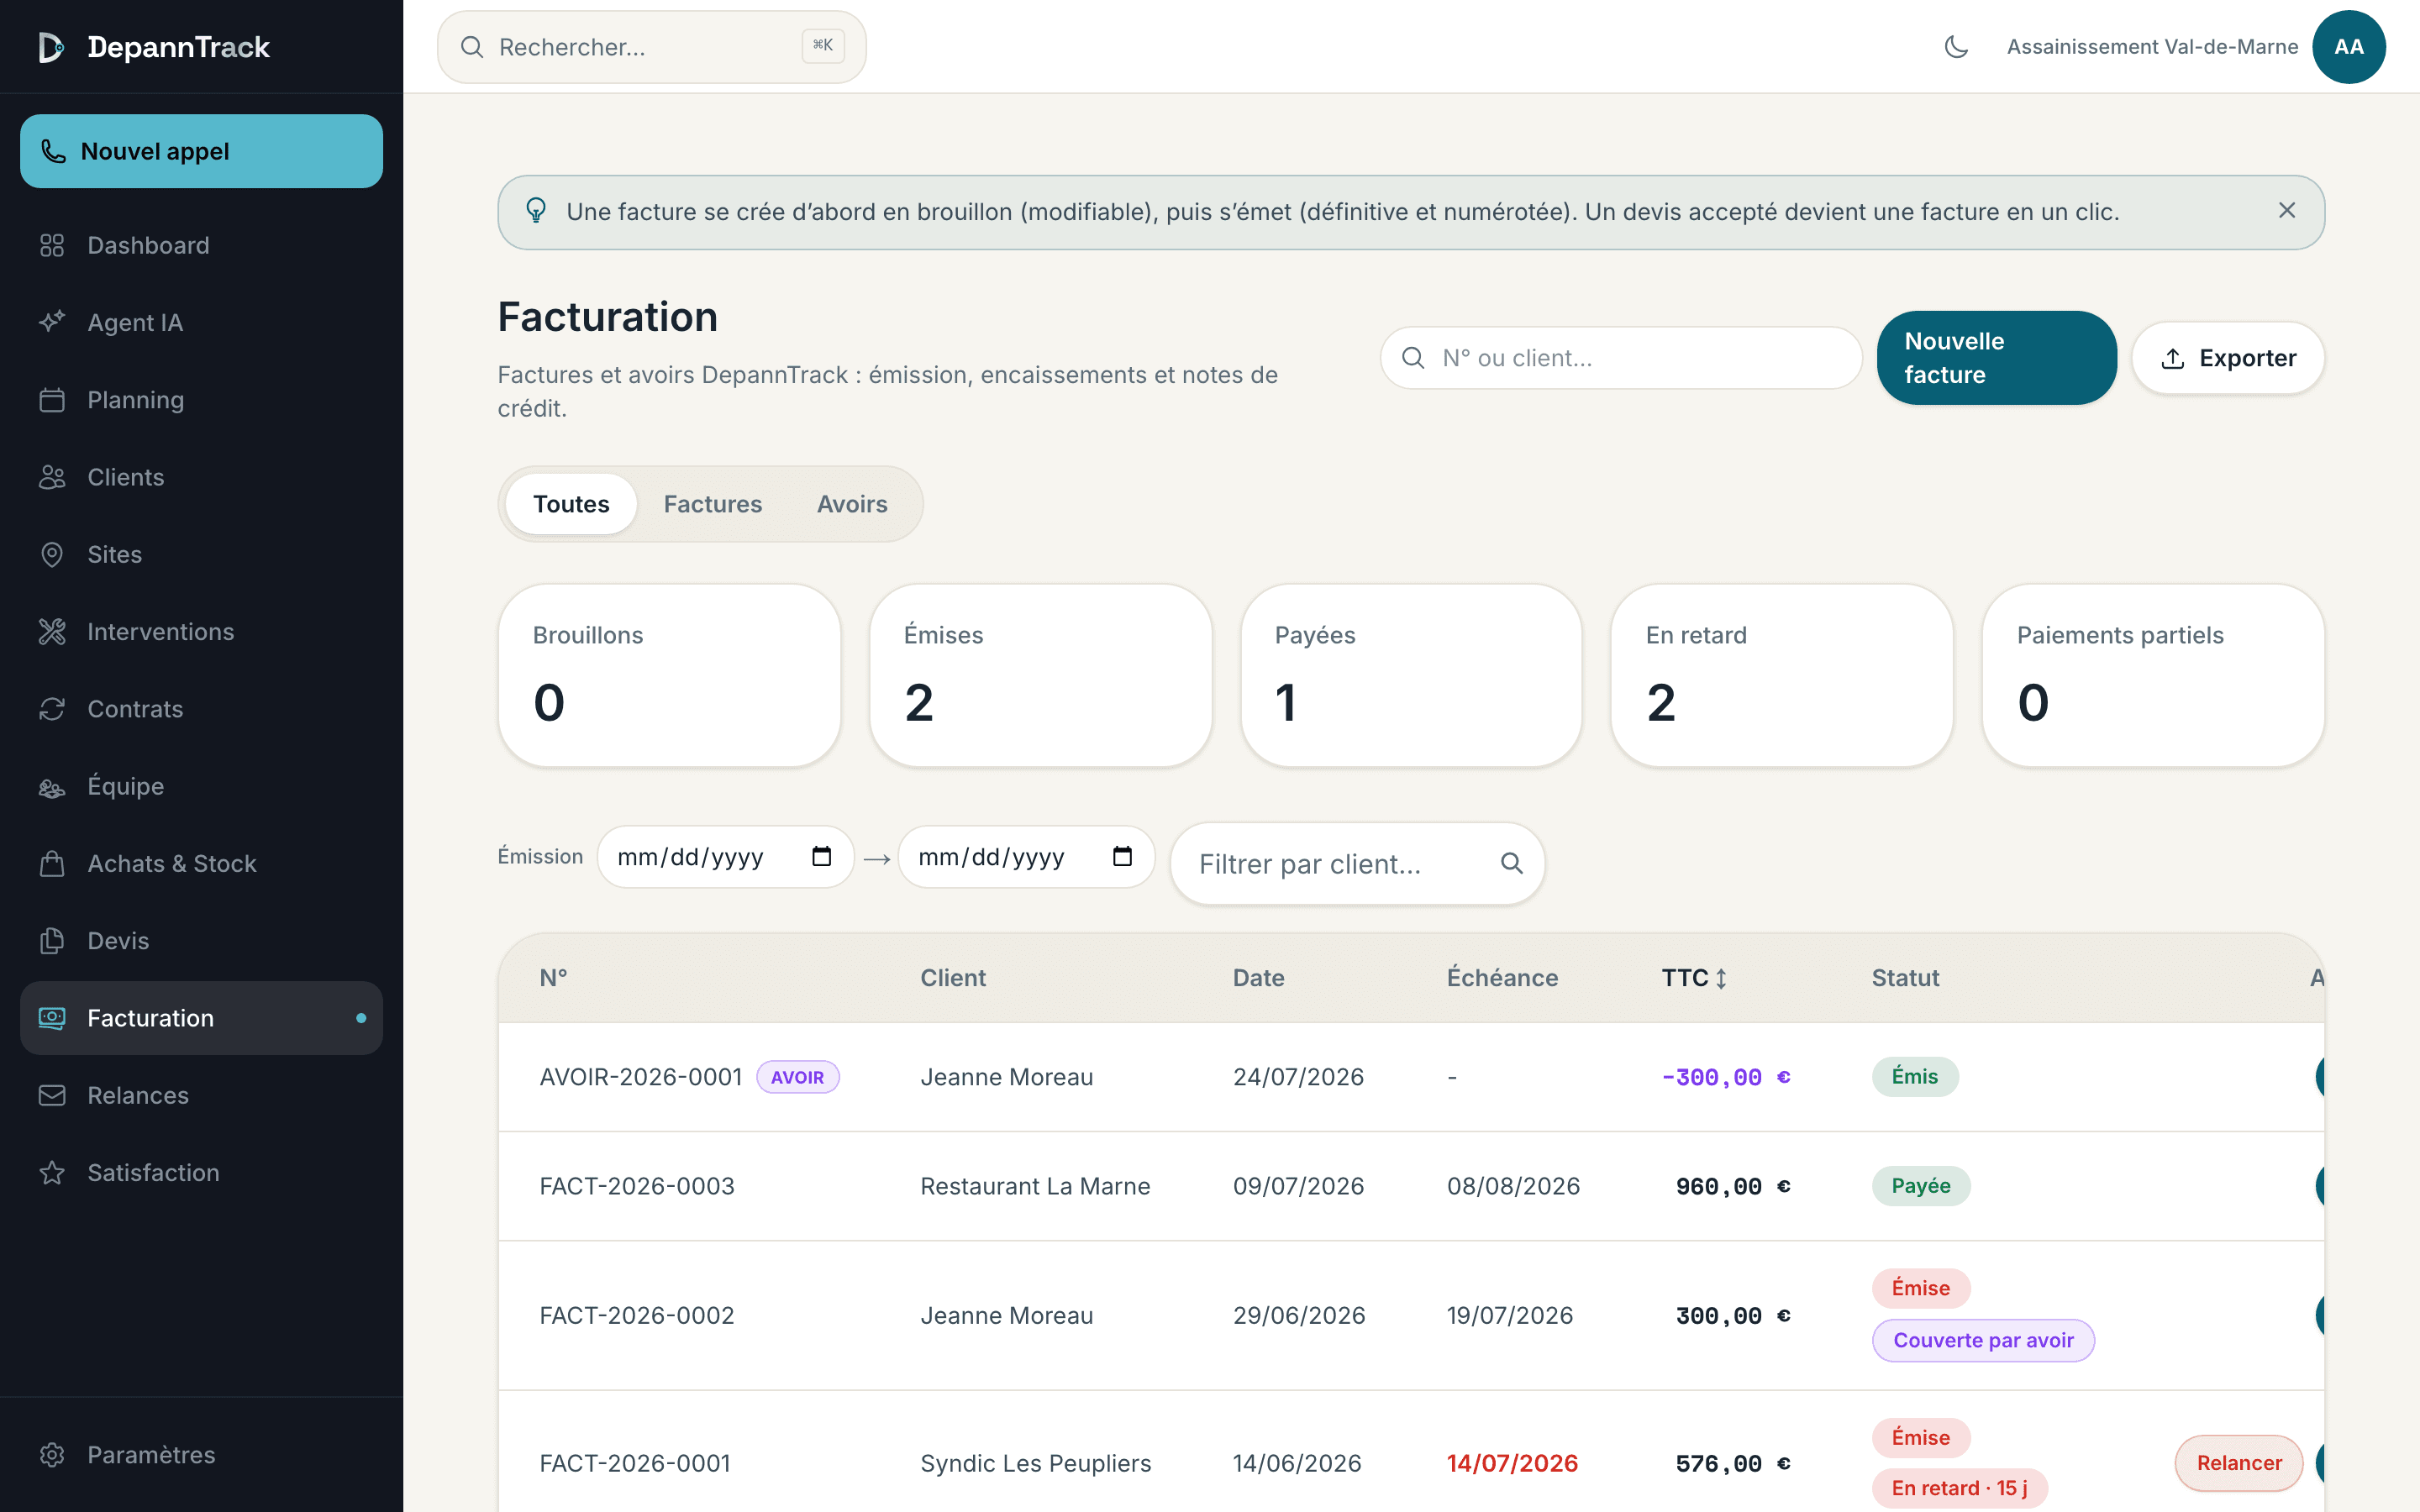Image resolution: width=2420 pixels, height=1512 pixels.
Task: Open invoice FACT-2026-0003
Action: tap(637, 1186)
